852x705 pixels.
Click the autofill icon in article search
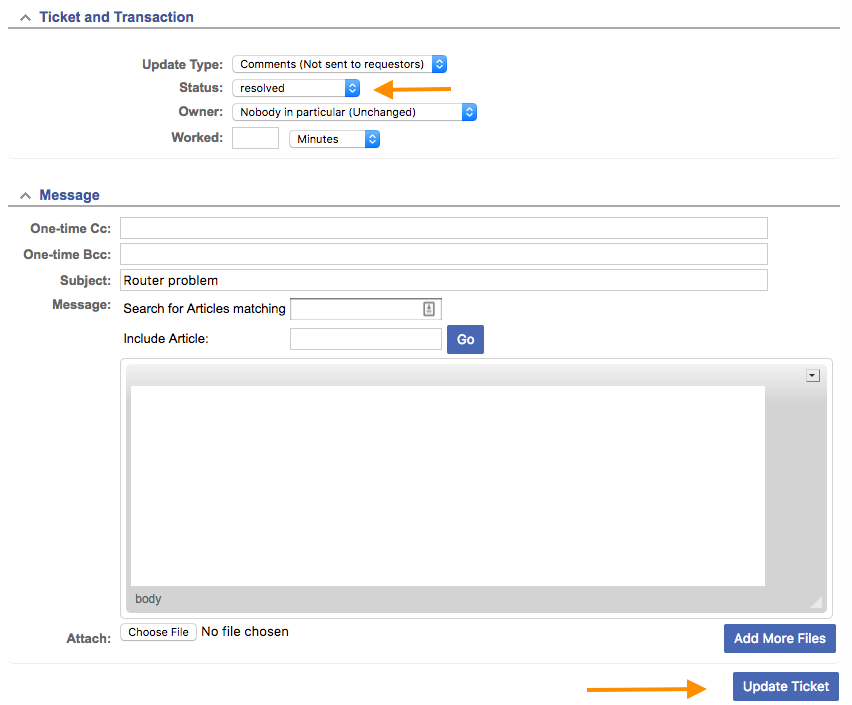tap(429, 309)
